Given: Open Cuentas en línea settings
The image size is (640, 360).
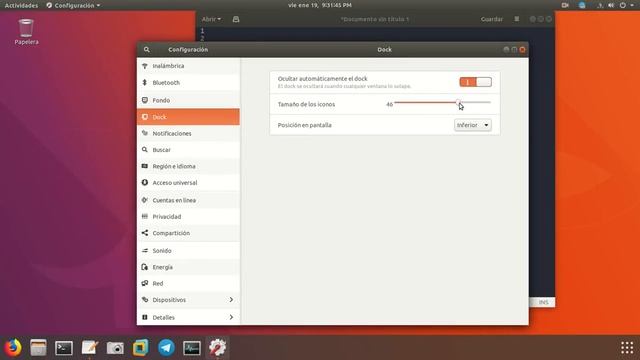Looking at the screenshot, I should 188,200.
